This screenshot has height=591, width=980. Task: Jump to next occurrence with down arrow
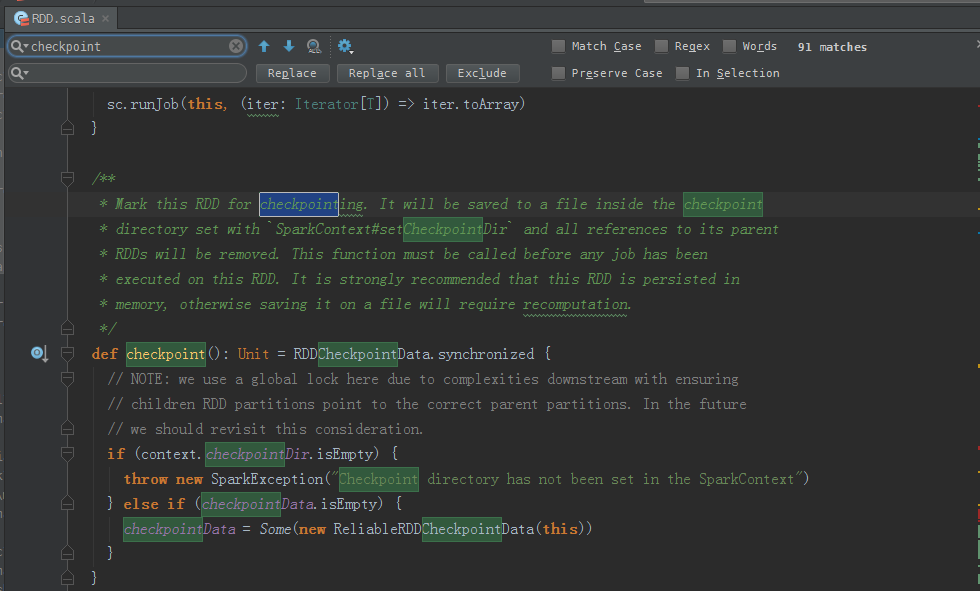289,46
